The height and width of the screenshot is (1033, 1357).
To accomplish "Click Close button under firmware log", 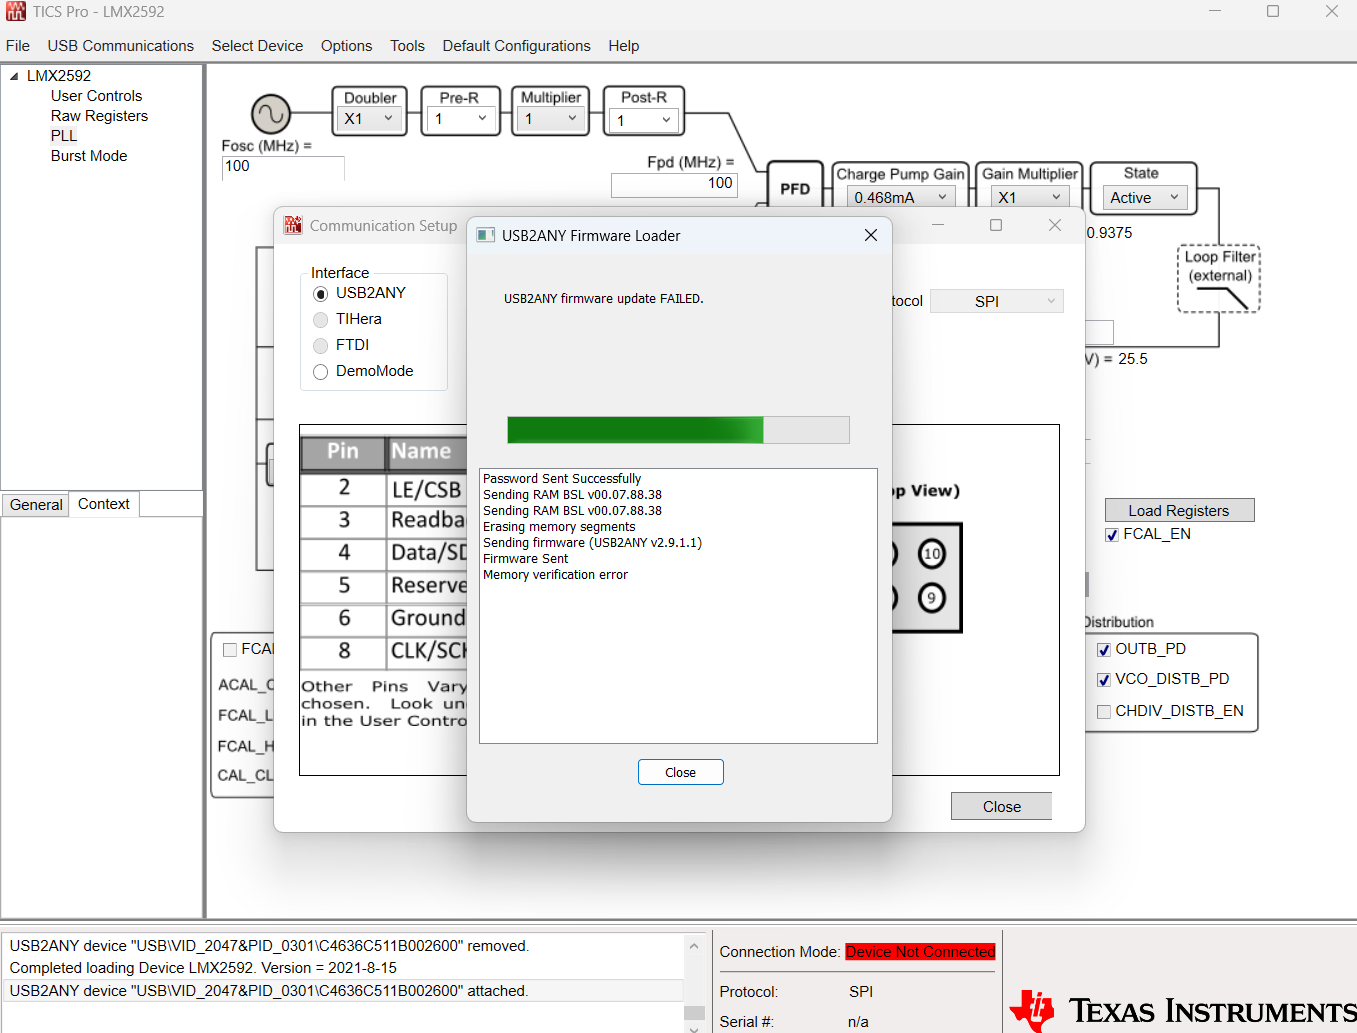I will [680, 772].
